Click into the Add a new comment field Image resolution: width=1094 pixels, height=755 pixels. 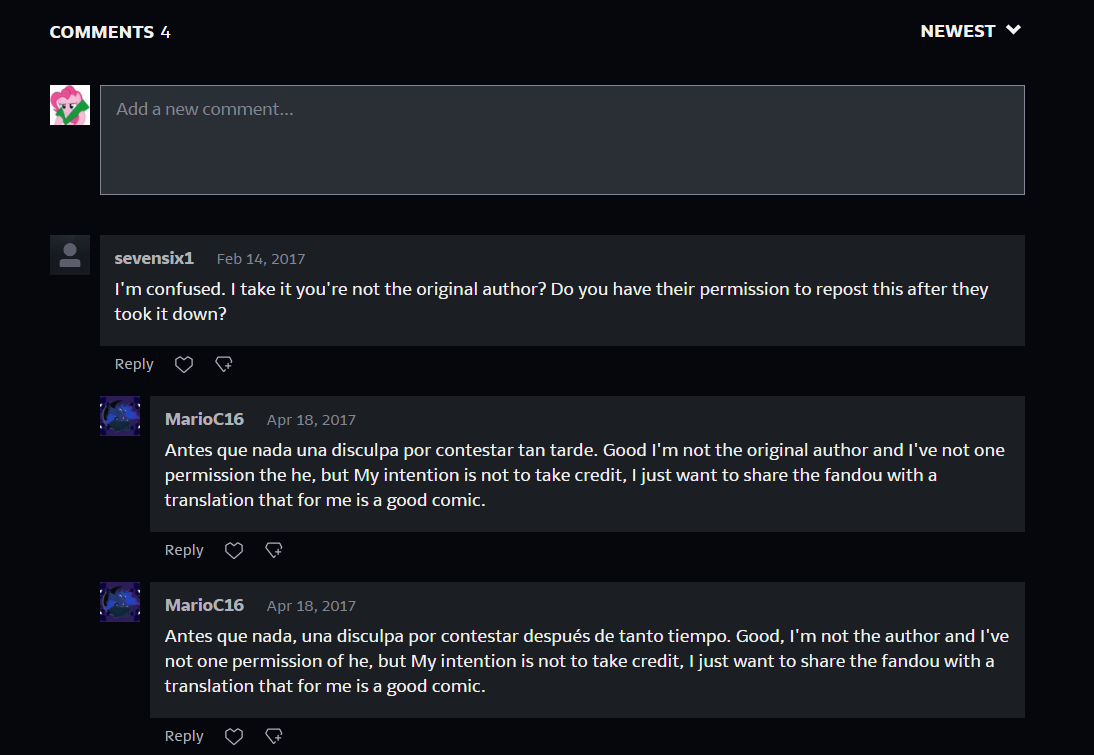[x=562, y=140]
